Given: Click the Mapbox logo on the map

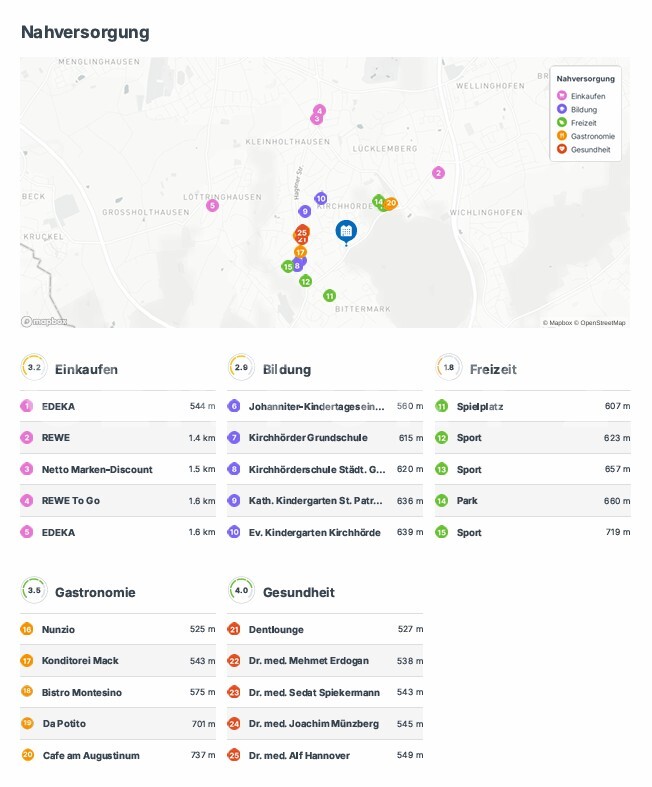Looking at the screenshot, I should [x=45, y=321].
